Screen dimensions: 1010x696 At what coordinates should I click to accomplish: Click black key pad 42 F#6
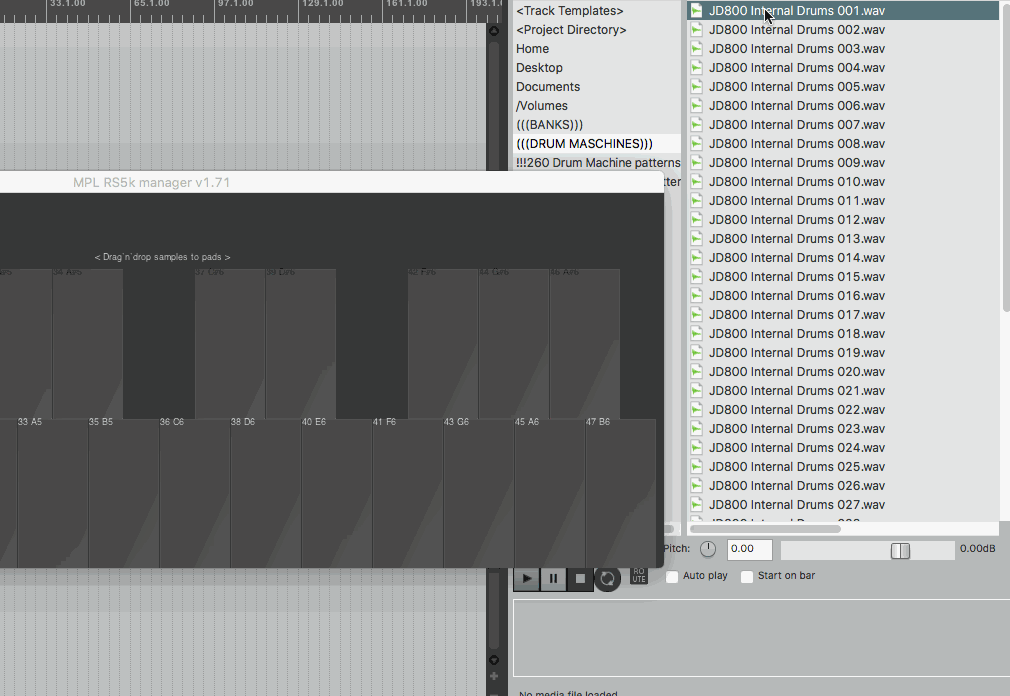click(x=443, y=344)
